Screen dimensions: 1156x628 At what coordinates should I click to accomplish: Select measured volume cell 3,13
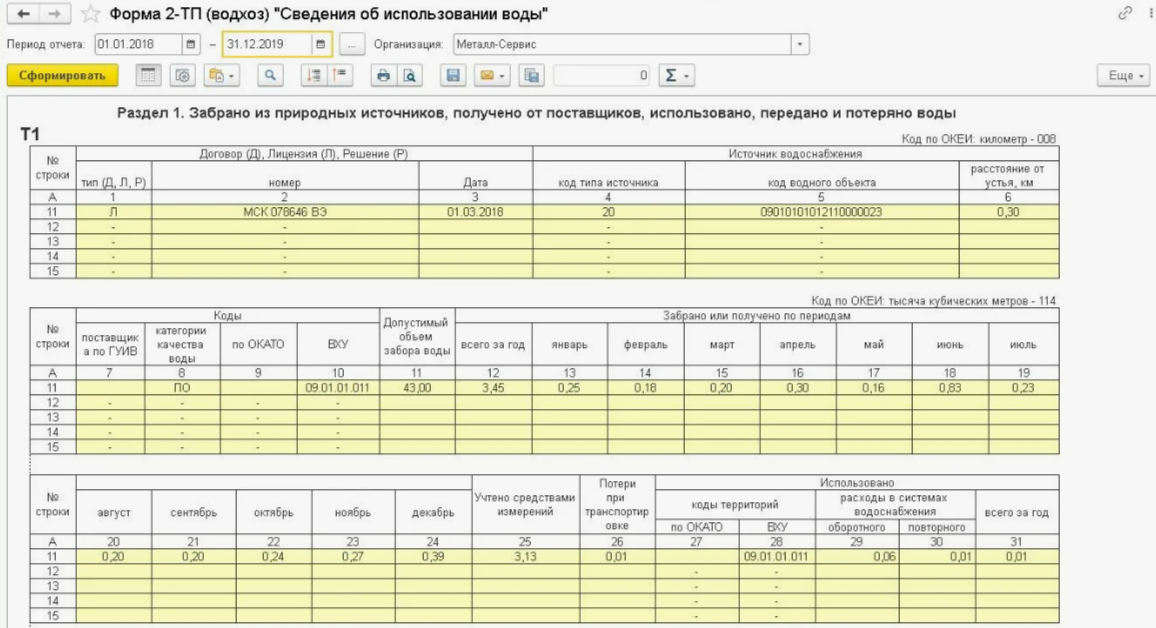point(525,557)
